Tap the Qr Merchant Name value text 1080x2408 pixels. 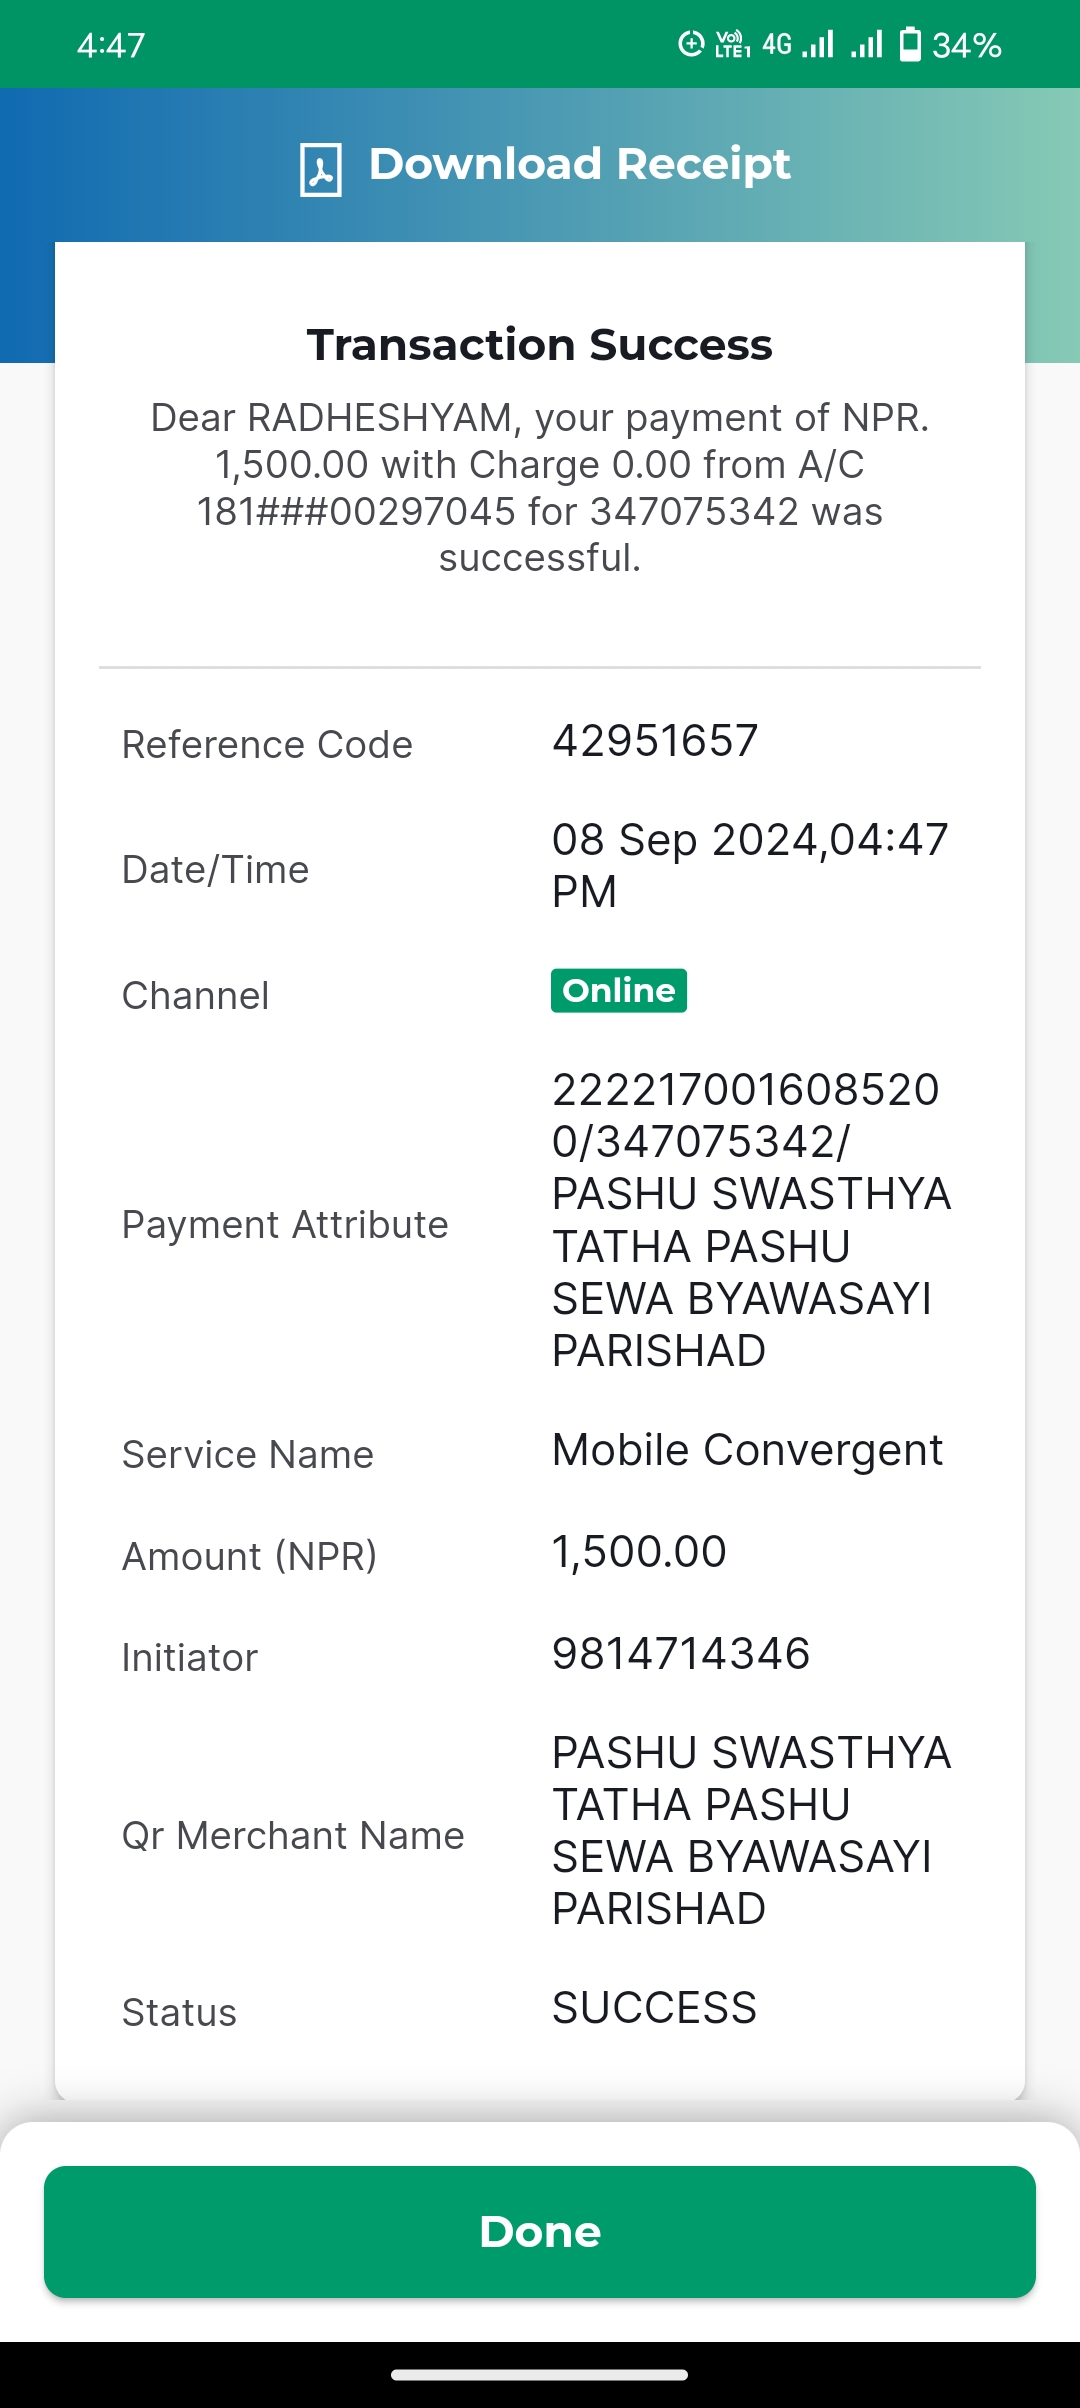click(751, 1830)
